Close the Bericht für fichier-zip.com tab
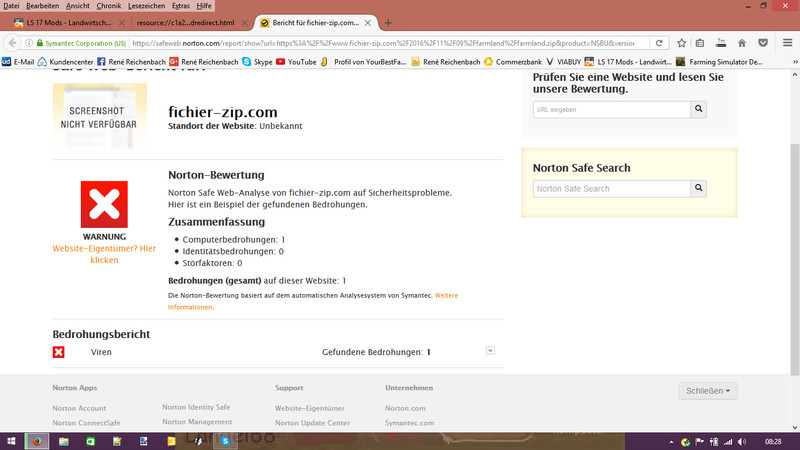The width and height of the screenshot is (800, 450). click(367, 23)
